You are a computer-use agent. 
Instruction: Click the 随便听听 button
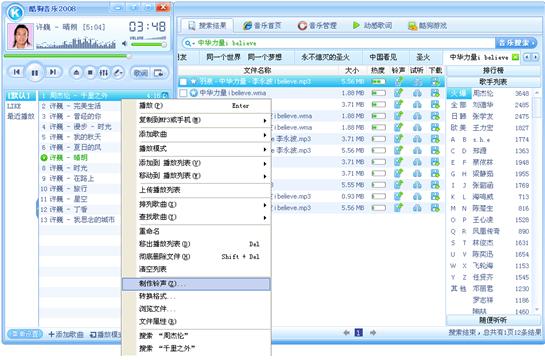point(493,320)
